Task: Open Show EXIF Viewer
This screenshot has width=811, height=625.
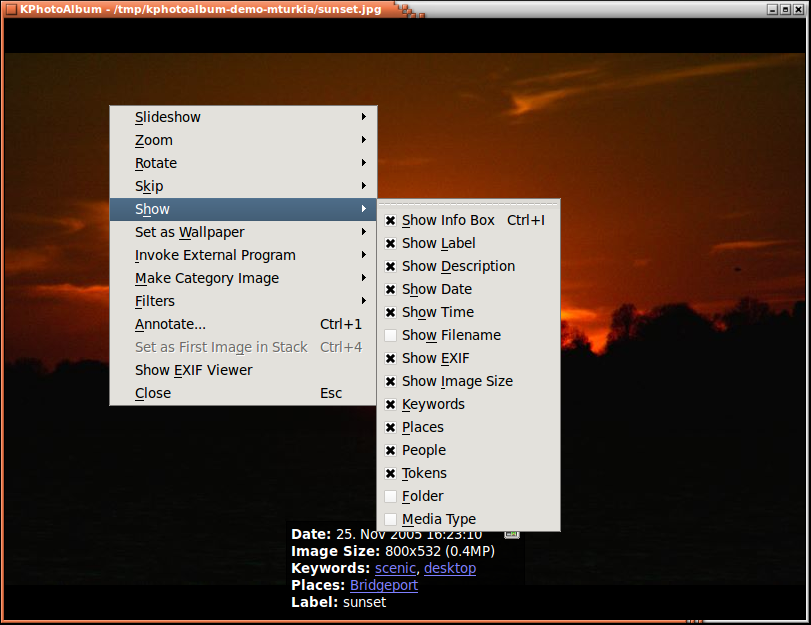Action: [x=243, y=370]
